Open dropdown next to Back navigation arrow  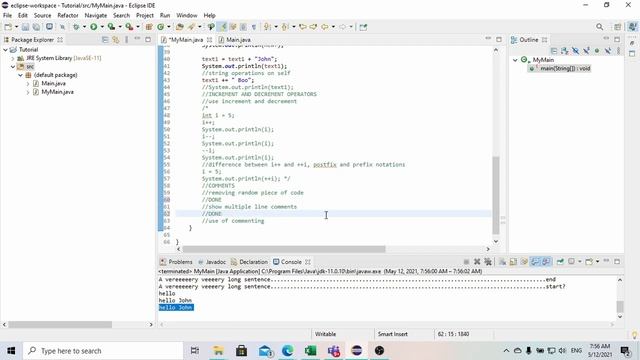(333, 27)
